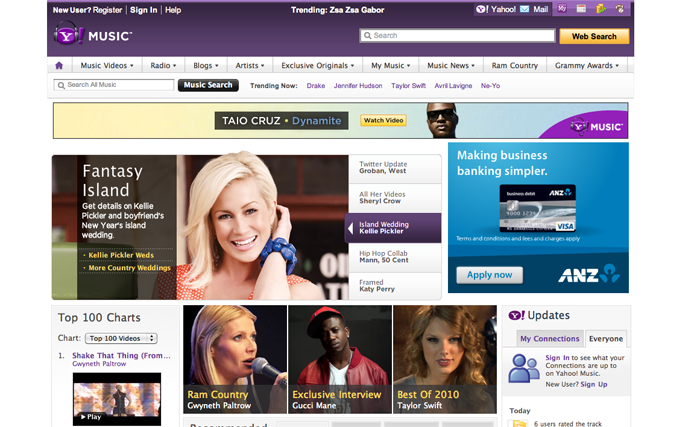Expand the Grammy Awards menu

(x=587, y=66)
